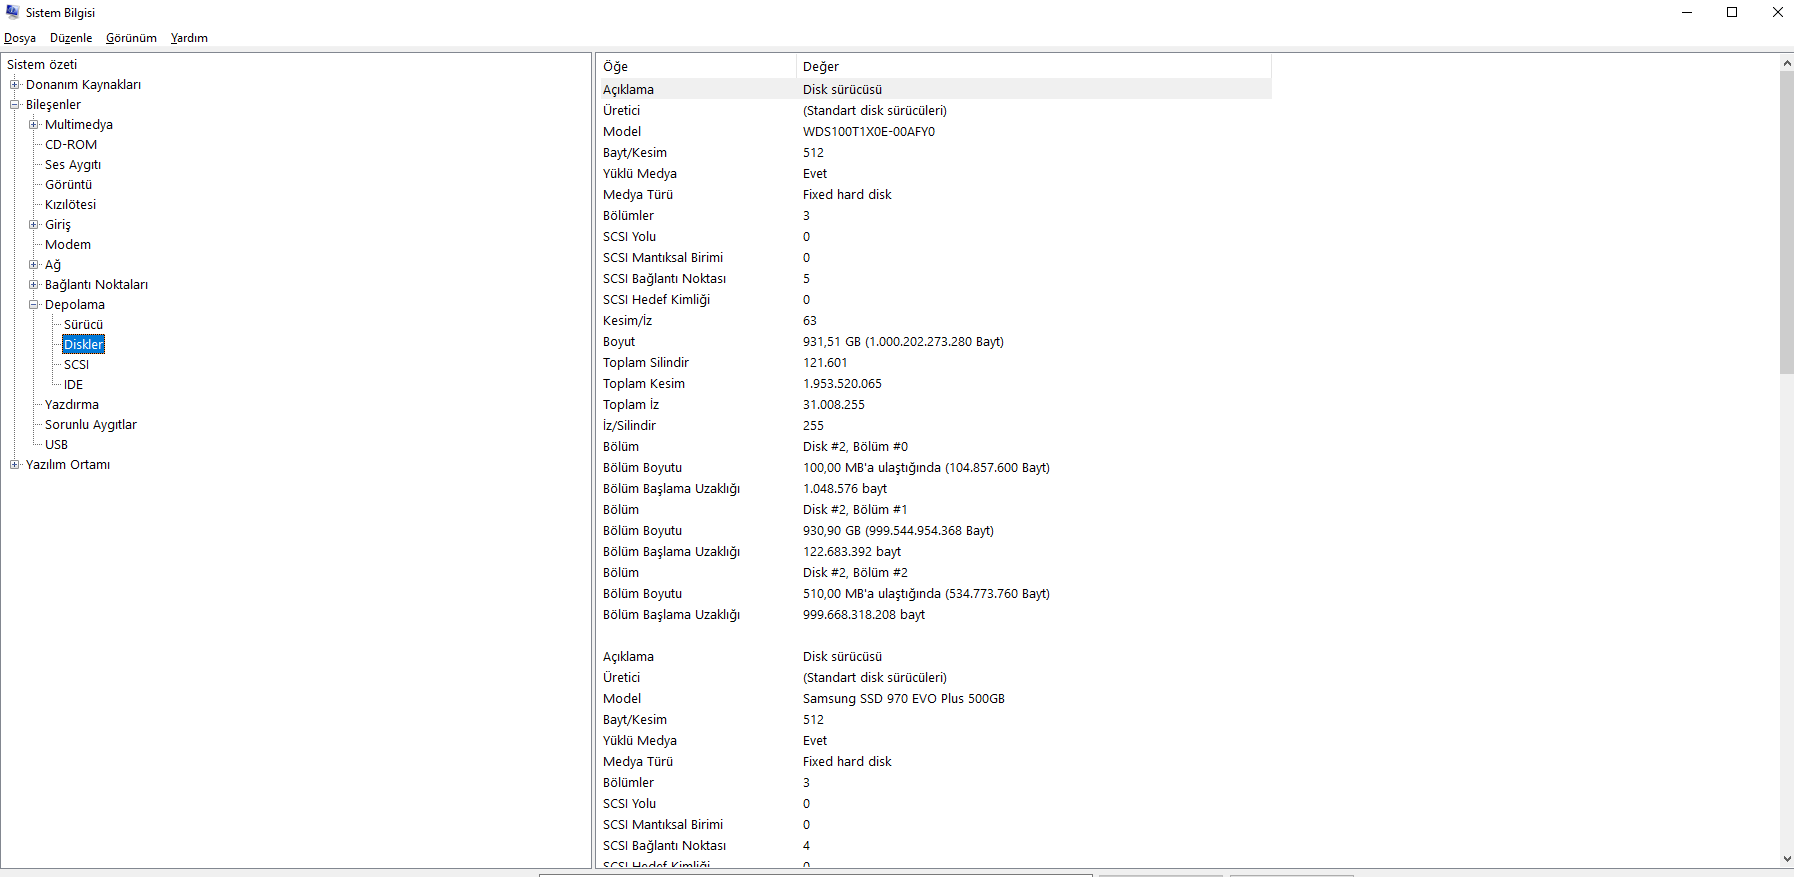Select the Sorunlu Aygıtlar tree item
Viewport: 1794px width, 877px height.
pyautogui.click(x=91, y=425)
